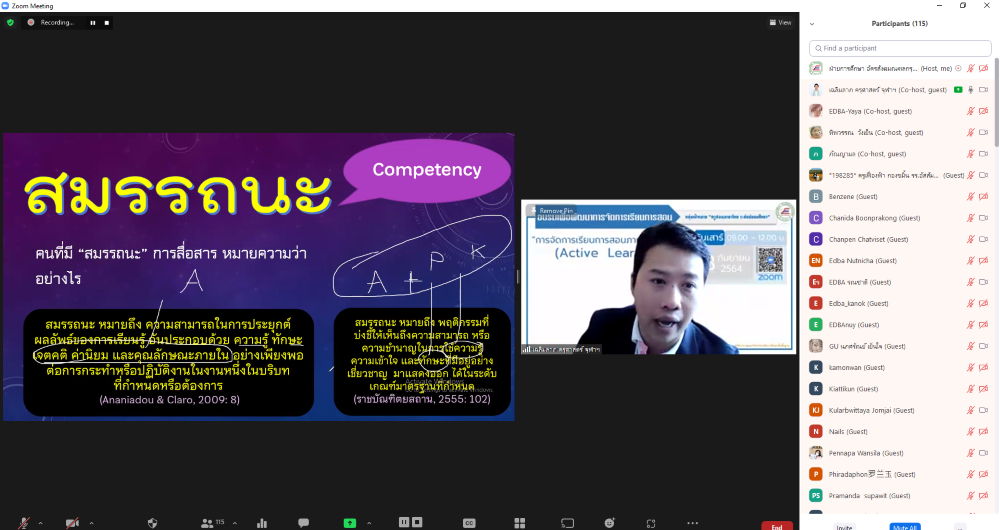End the meeting with red End button
Image resolution: width=1000 pixels, height=530 pixels.
coord(777,526)
